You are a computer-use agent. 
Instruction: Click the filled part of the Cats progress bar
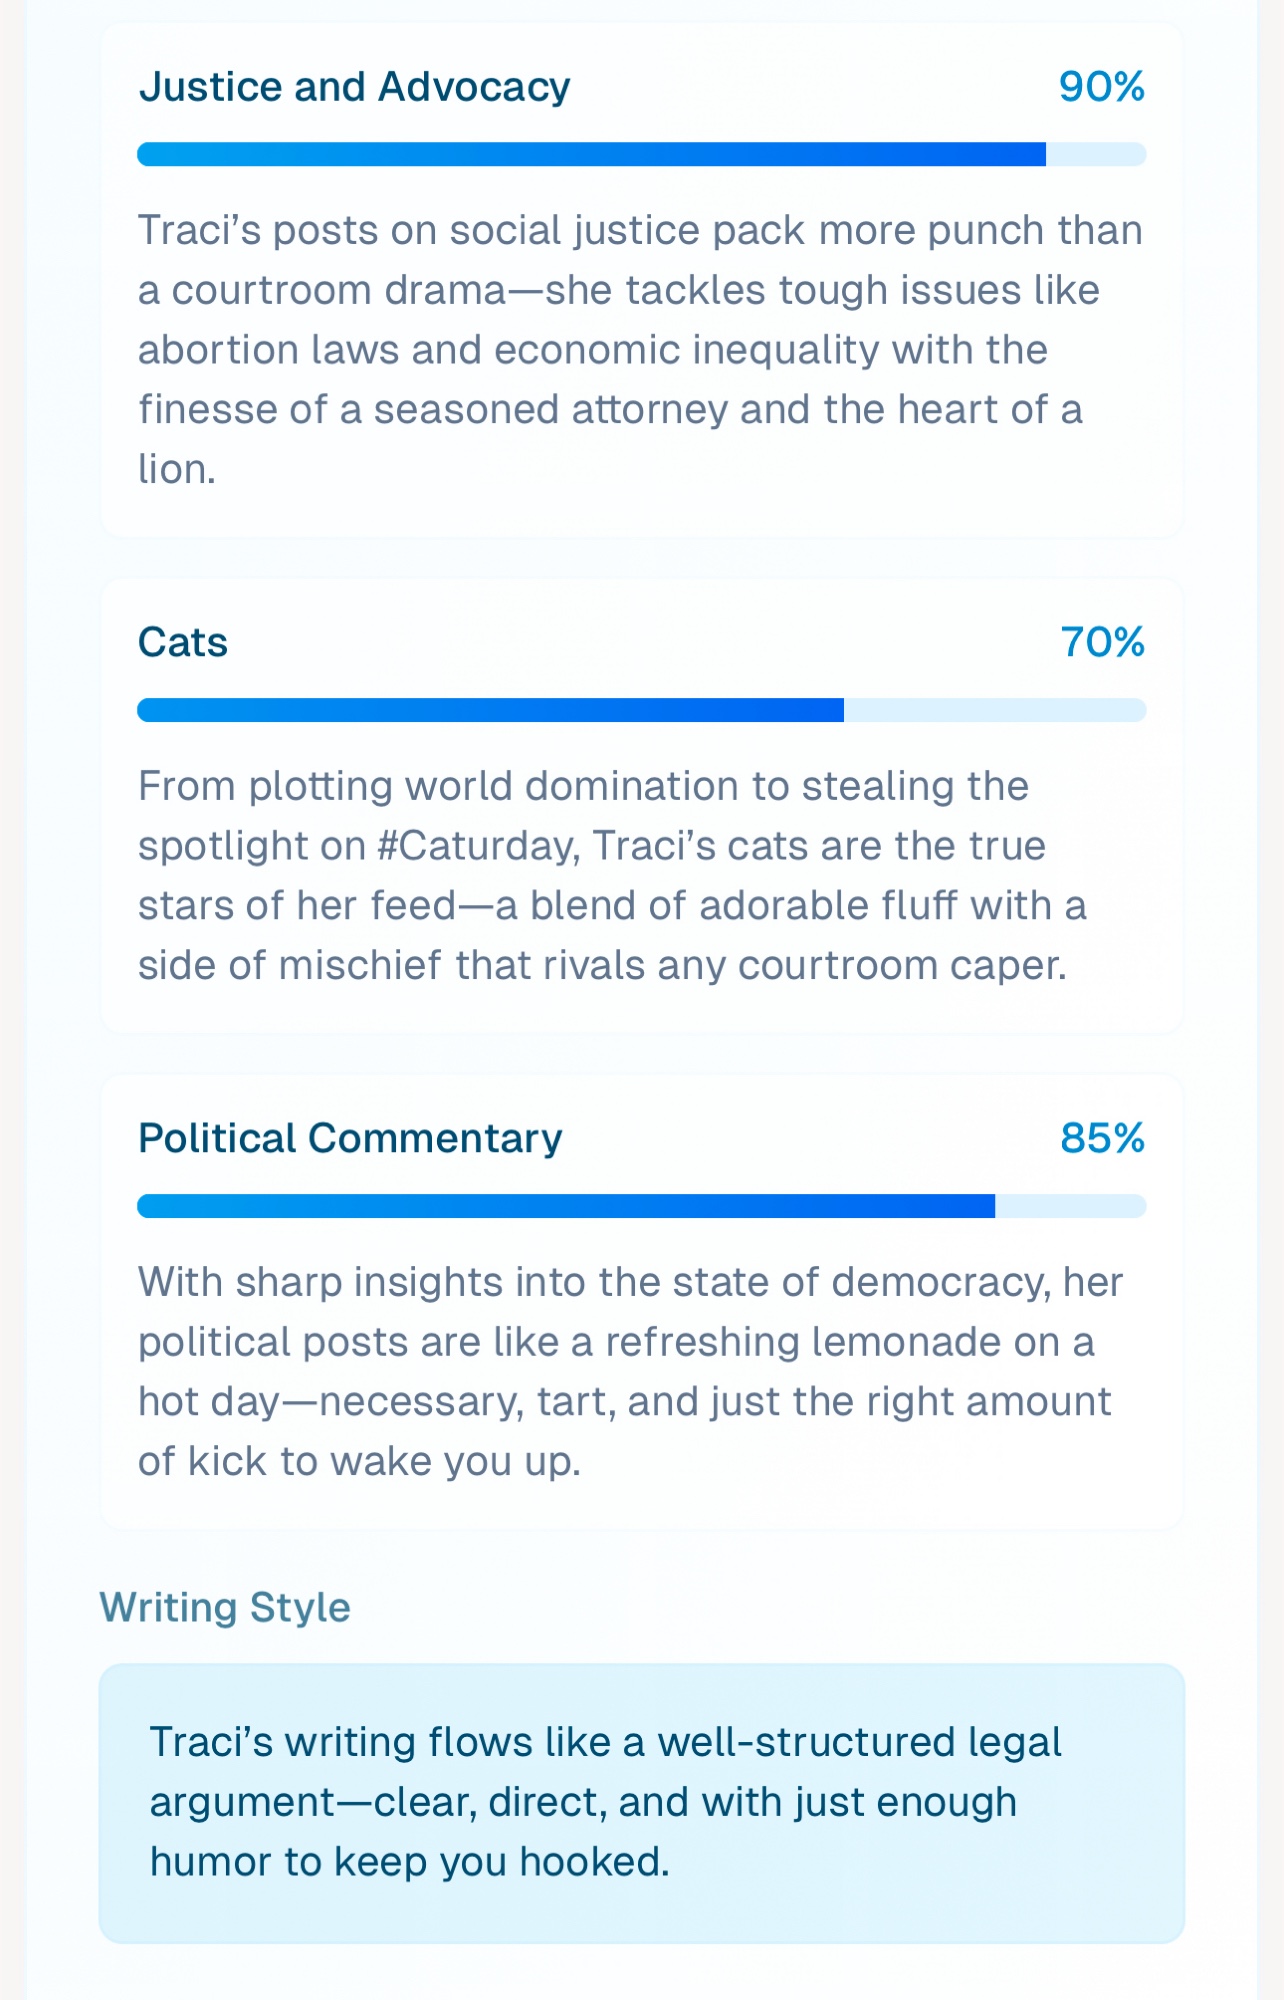click(x=490, y=710)
